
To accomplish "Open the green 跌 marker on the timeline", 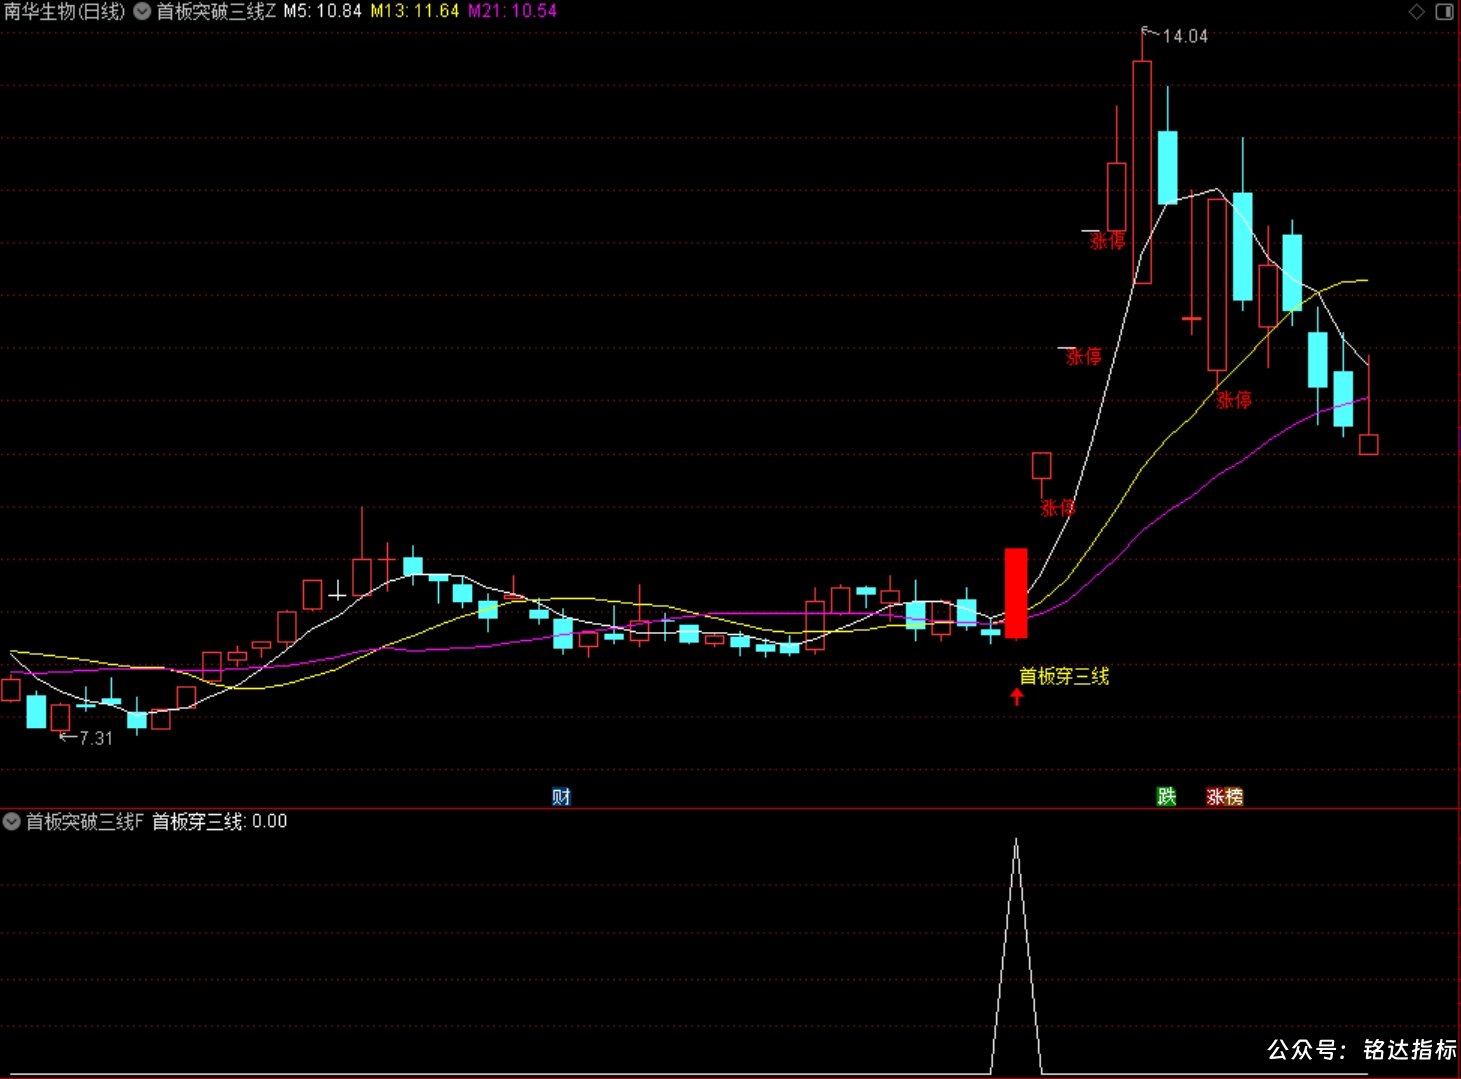I will coord(1166,796).
